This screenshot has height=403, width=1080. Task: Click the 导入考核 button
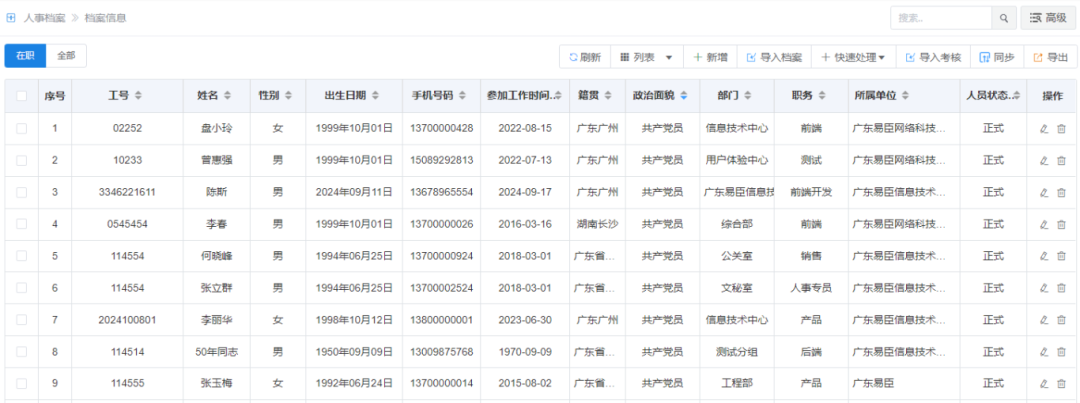(933, 58)
